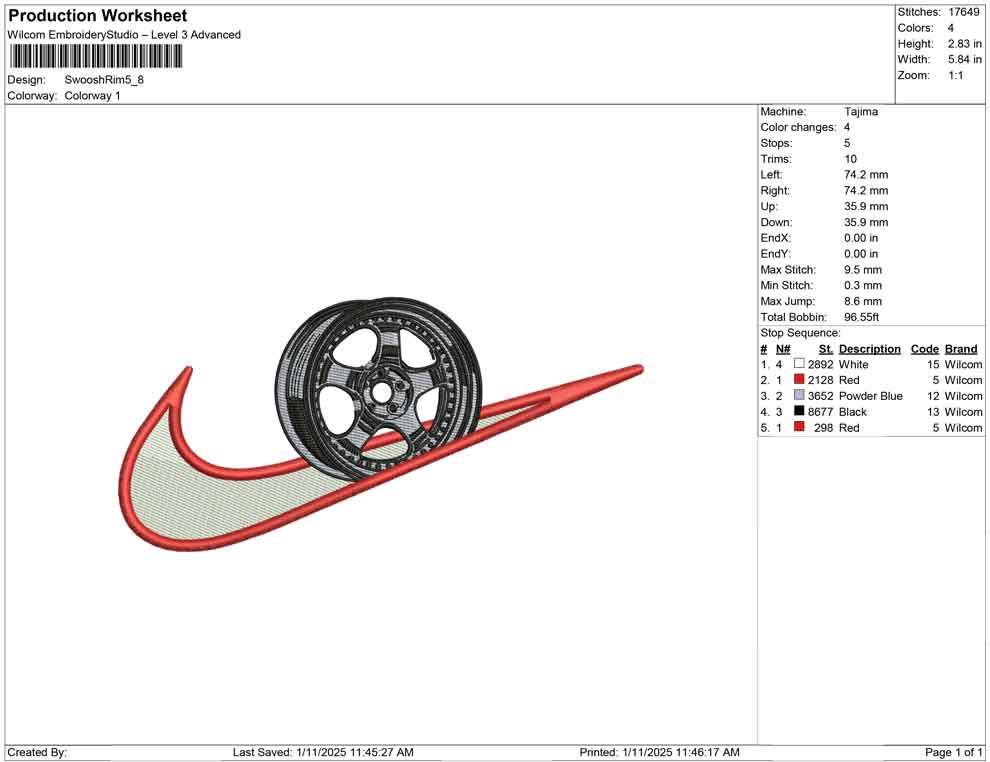The height and width of the screenshot is (762, 990).
Task: Click the 'Page 1 of 1' footer indicator
Action: (x=953, y=752)
